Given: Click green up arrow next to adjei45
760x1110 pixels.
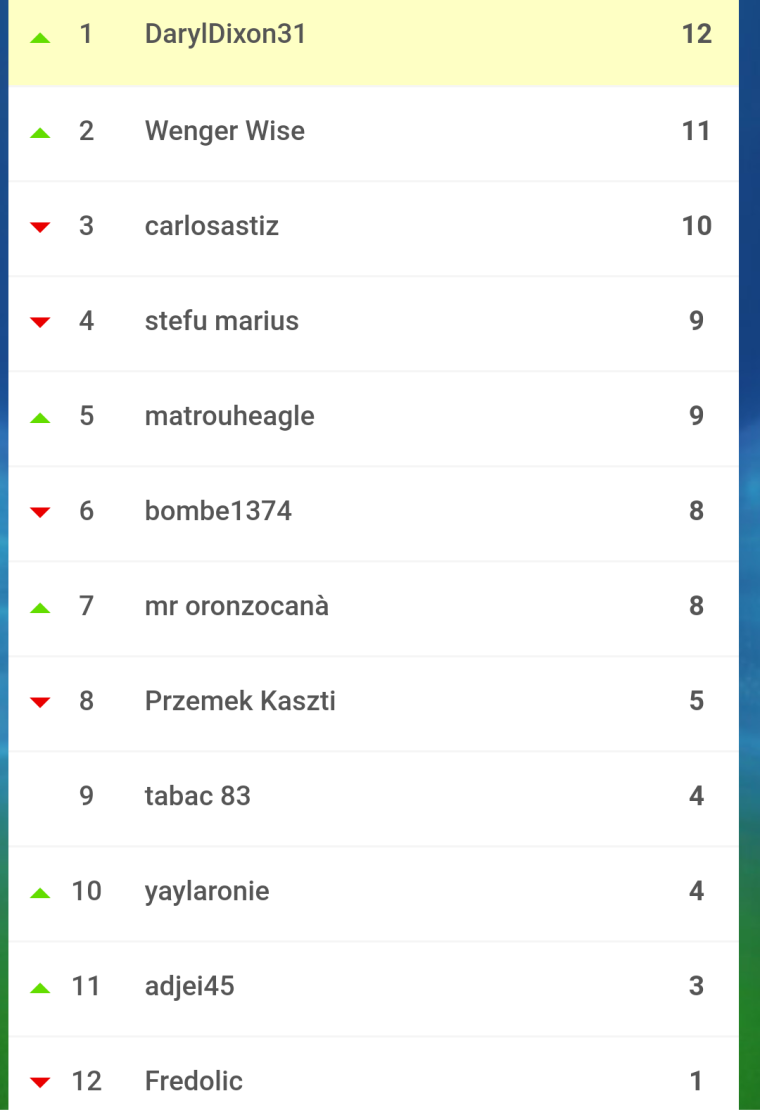Looking at the screenshot, I should 40,988.
